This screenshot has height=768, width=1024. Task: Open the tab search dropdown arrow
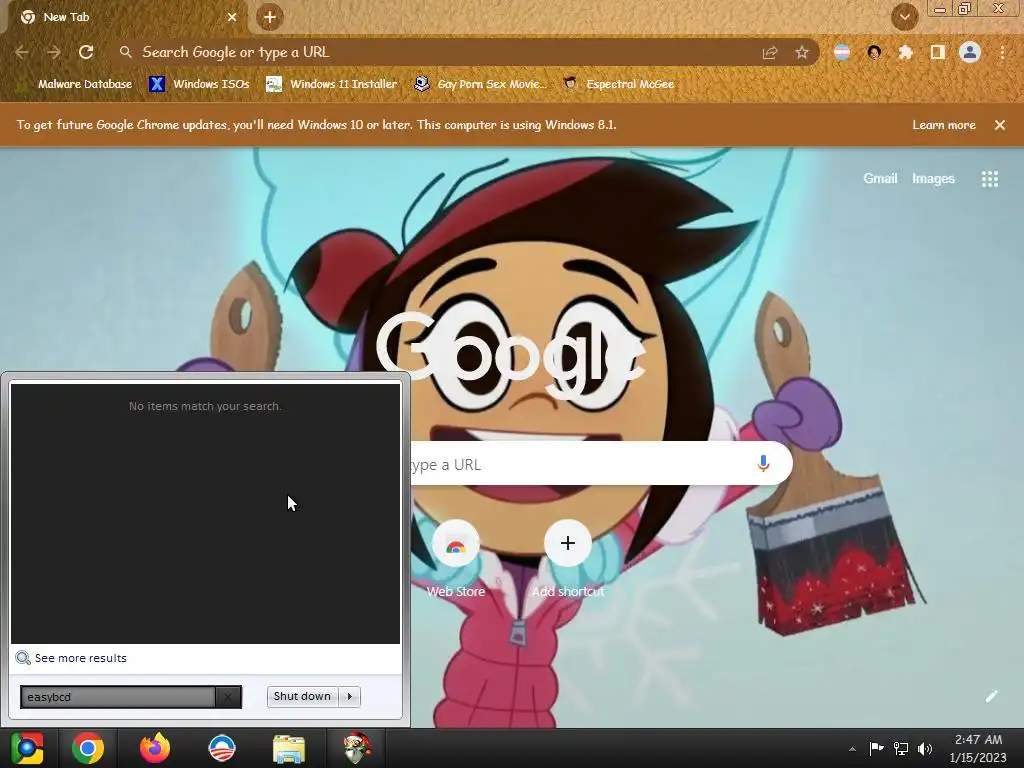pos(905,17)
